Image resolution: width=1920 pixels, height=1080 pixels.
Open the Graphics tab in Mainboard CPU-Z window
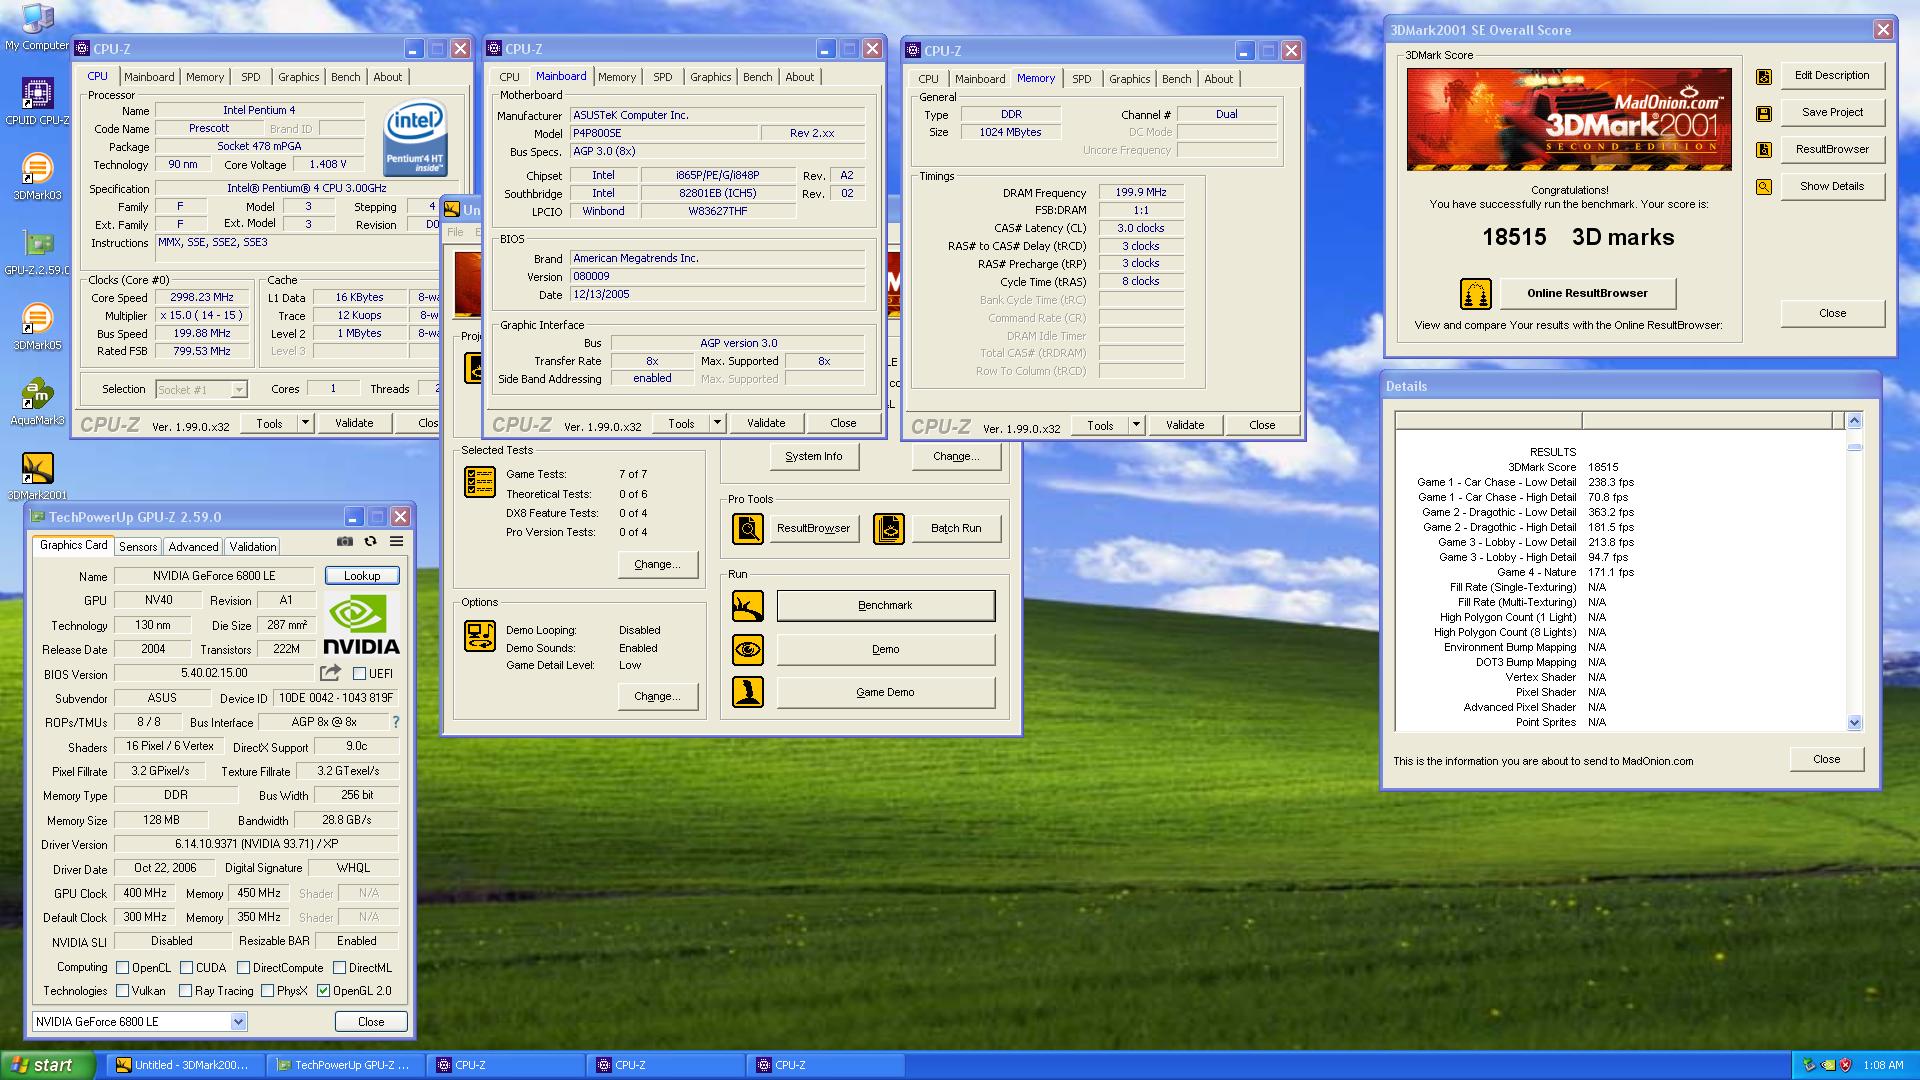[x=711, y=77]
